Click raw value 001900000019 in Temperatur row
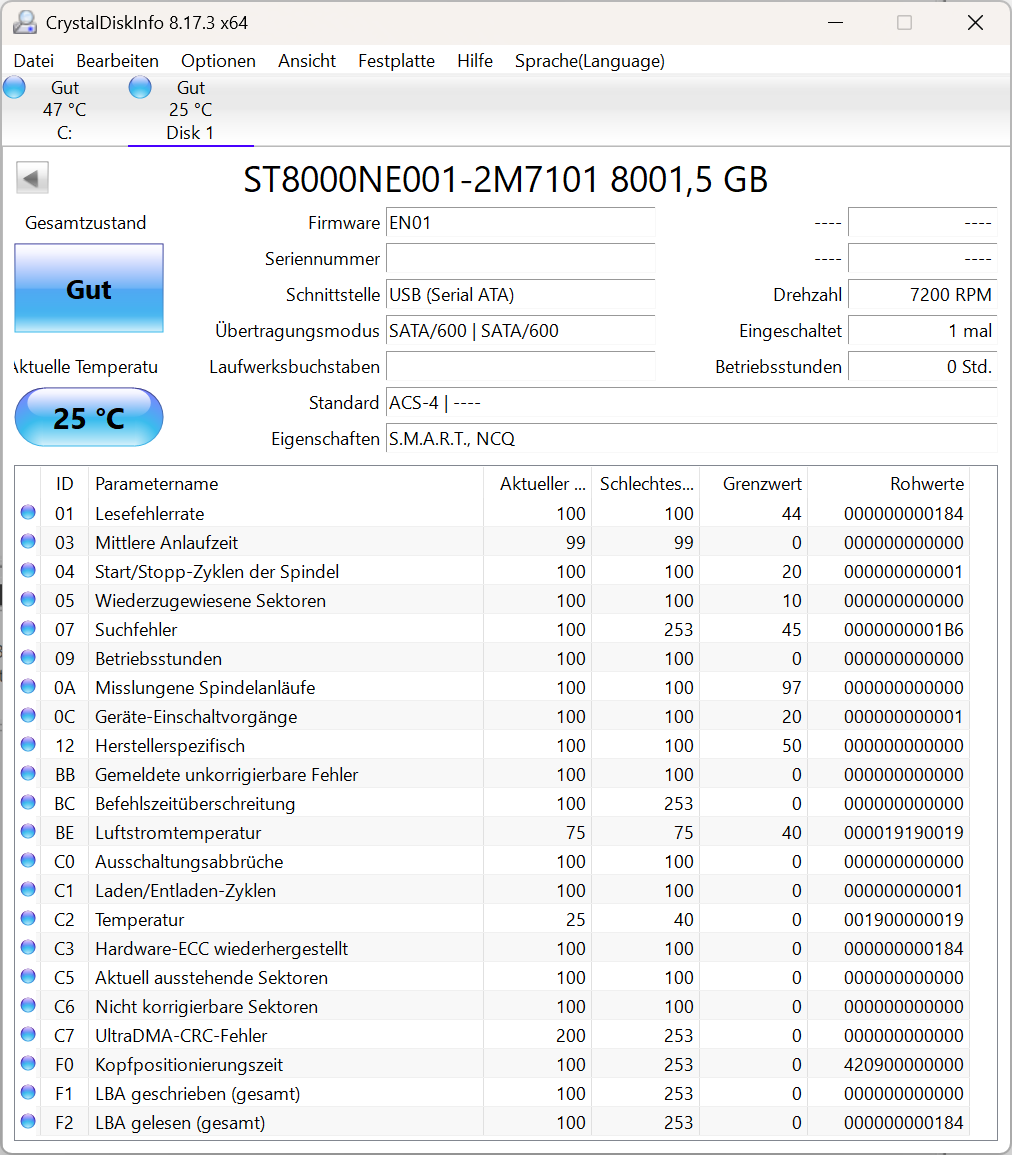The image size is (1012, 1155). (904, 920)
